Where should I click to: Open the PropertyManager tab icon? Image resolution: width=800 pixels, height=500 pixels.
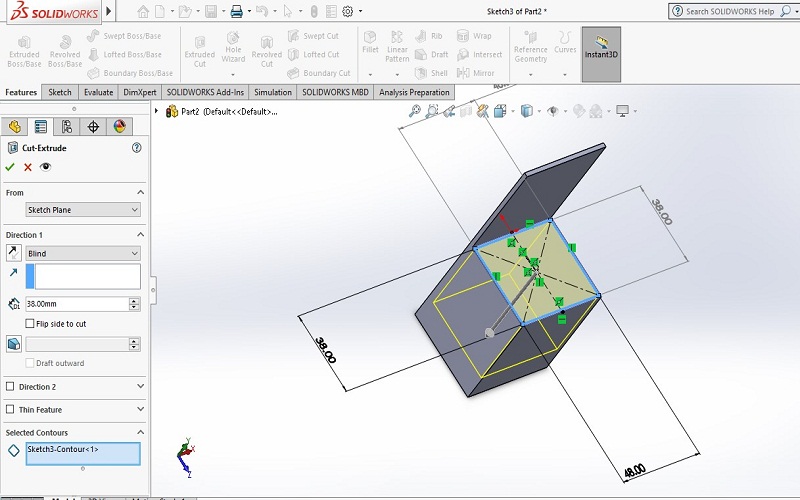coord(40,127)
